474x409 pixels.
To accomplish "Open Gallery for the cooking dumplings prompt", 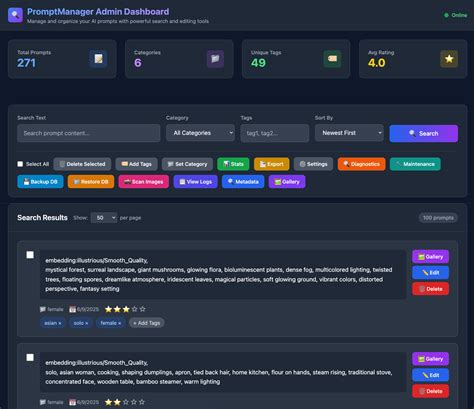I will click(430, 359).
